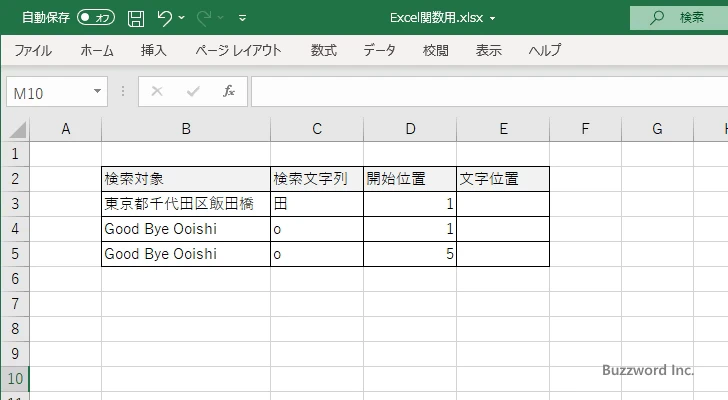Select cell C5 containing o
The image size is (728, 400).
pyautogui.click(x=317, y=254)
